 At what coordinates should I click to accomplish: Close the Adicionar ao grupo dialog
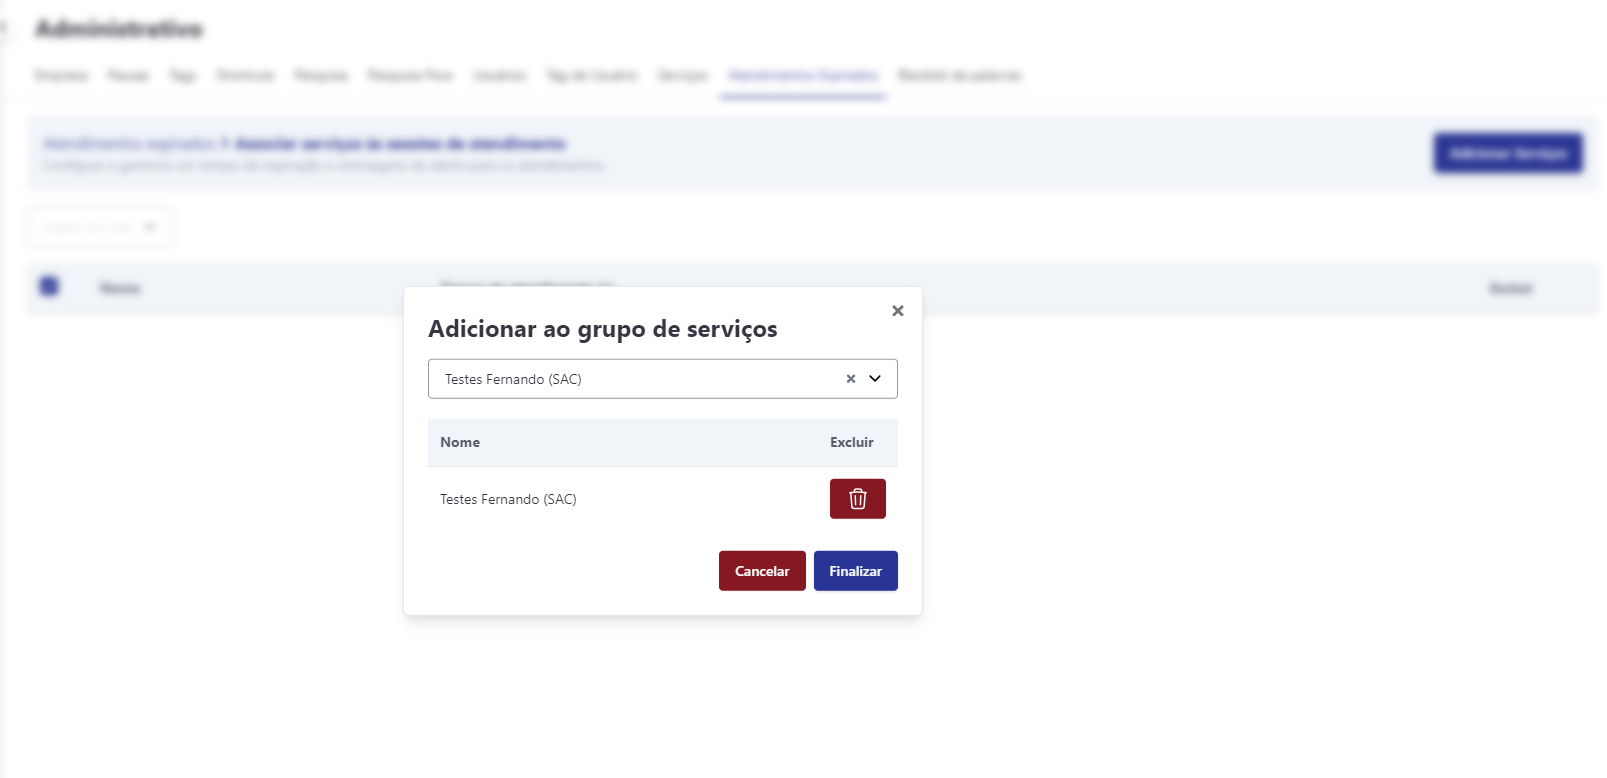point(897,311)
